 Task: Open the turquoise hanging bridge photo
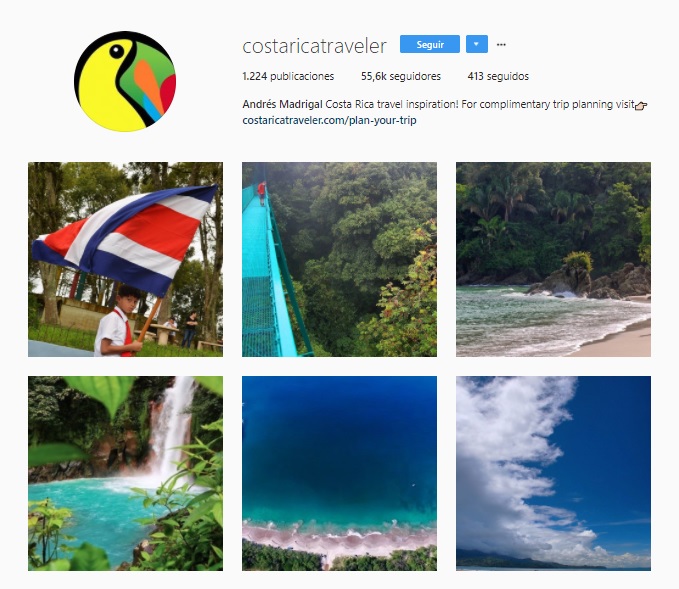coord(340,259)
